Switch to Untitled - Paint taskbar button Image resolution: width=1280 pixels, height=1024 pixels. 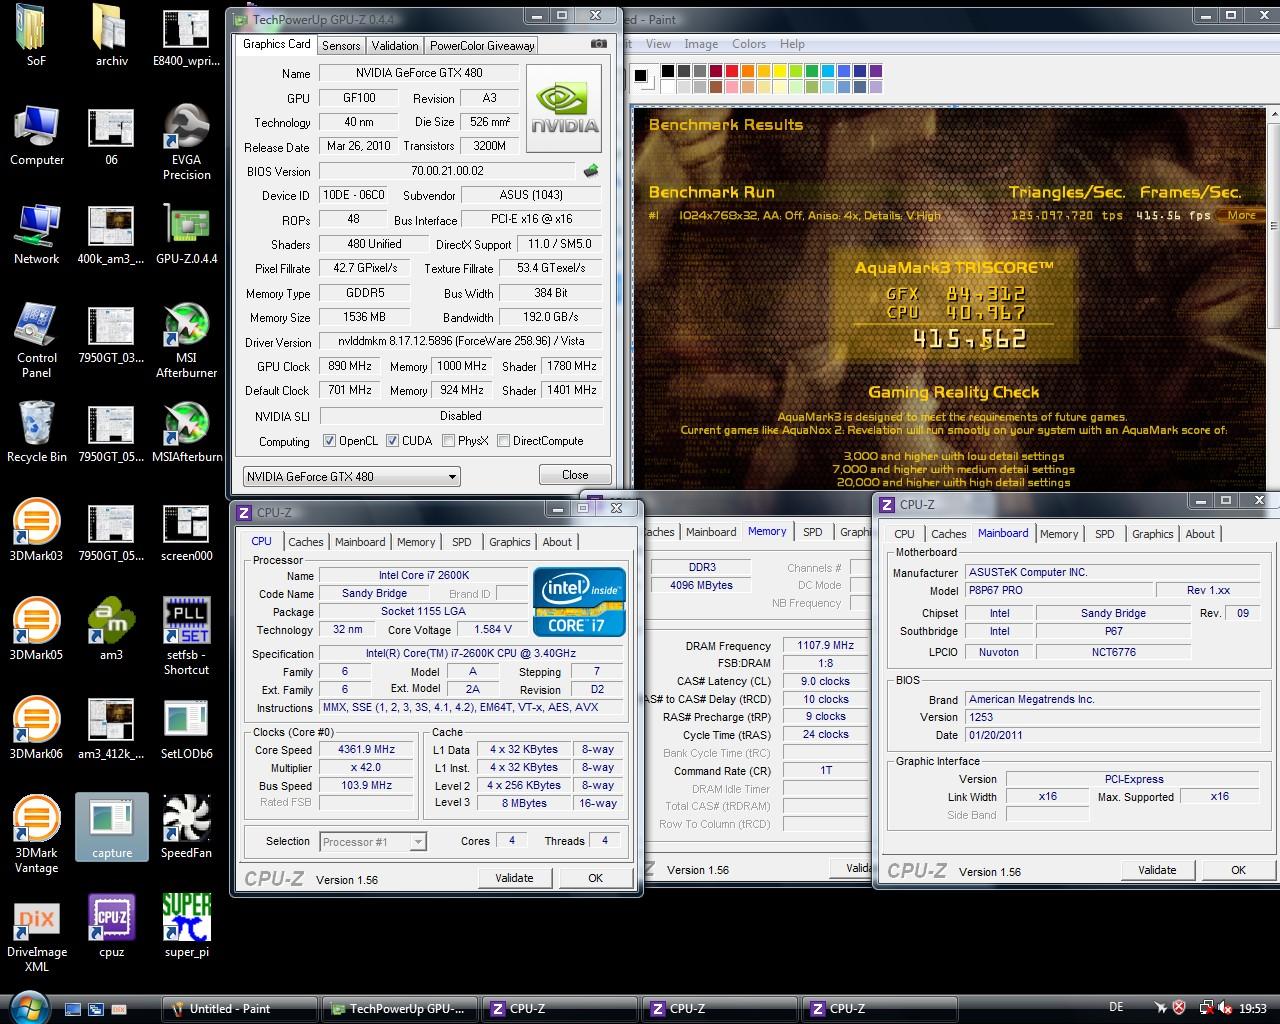pyautogui.click(x=240, y=1009)
